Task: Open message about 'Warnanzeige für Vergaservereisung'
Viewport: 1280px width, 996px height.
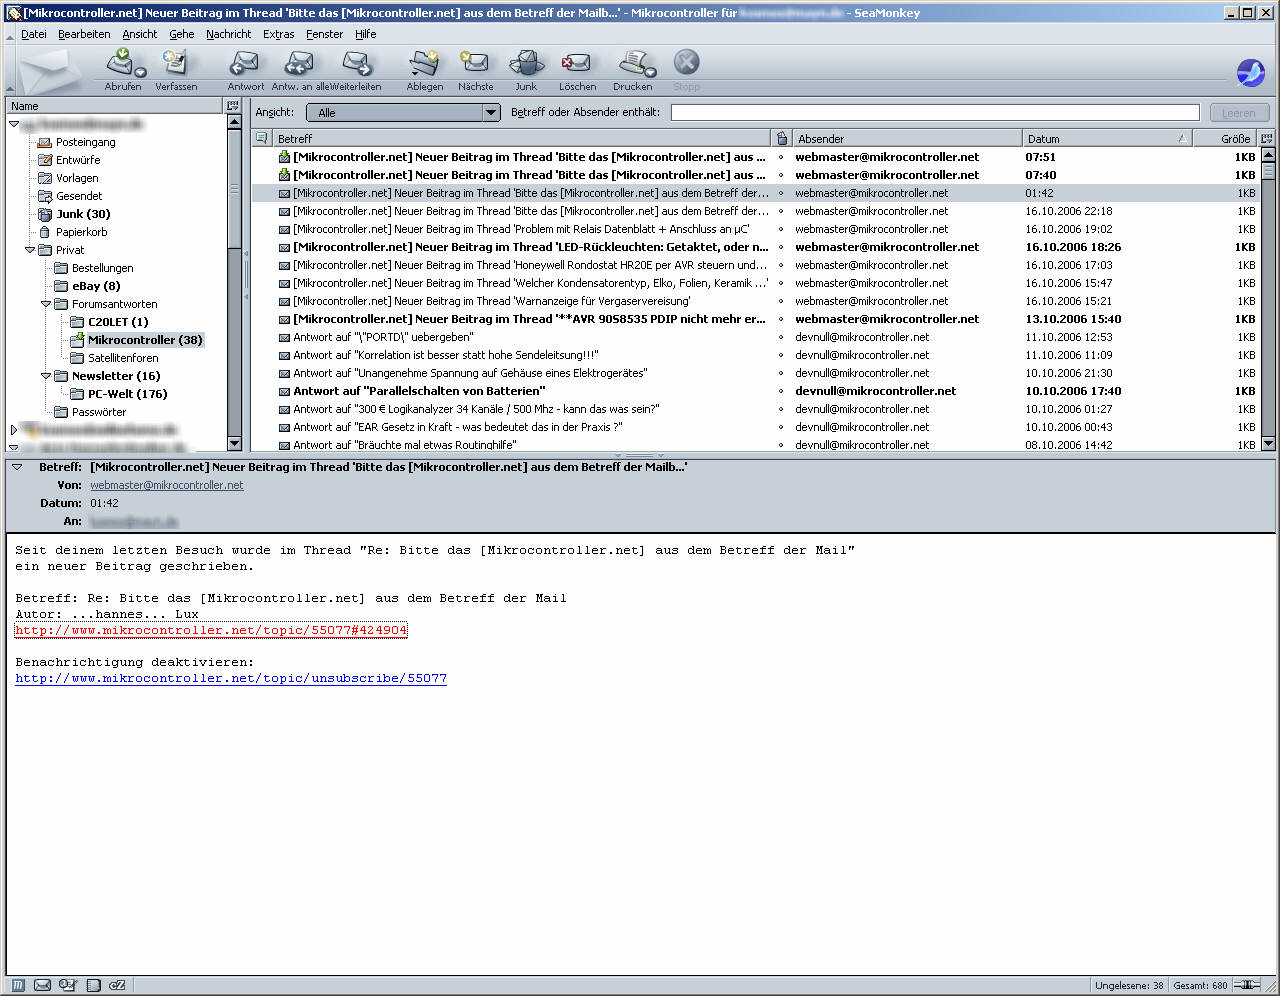Action: [491, 301]
